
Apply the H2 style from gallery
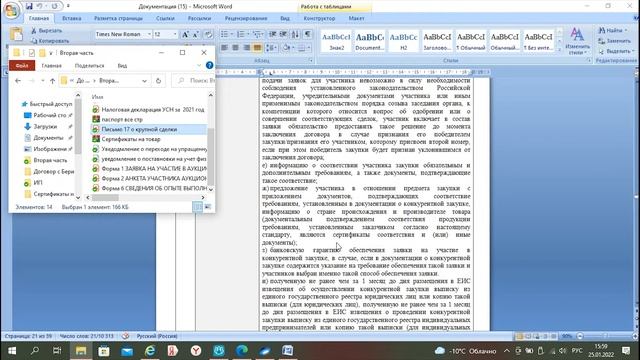coord(403,41)
